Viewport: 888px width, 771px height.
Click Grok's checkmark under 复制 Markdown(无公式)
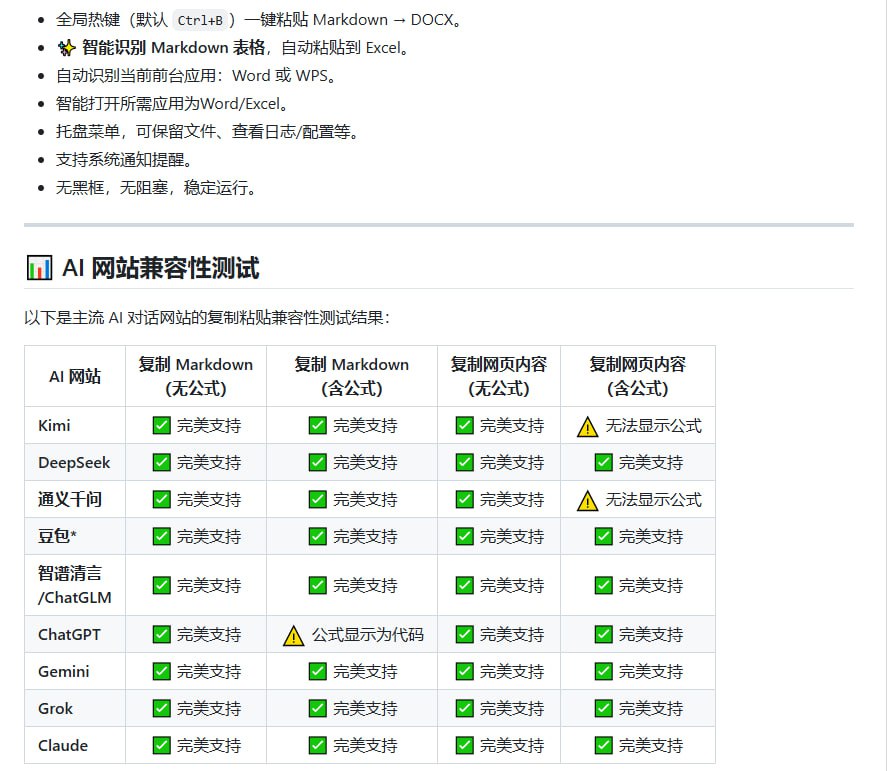pos(160,708)
